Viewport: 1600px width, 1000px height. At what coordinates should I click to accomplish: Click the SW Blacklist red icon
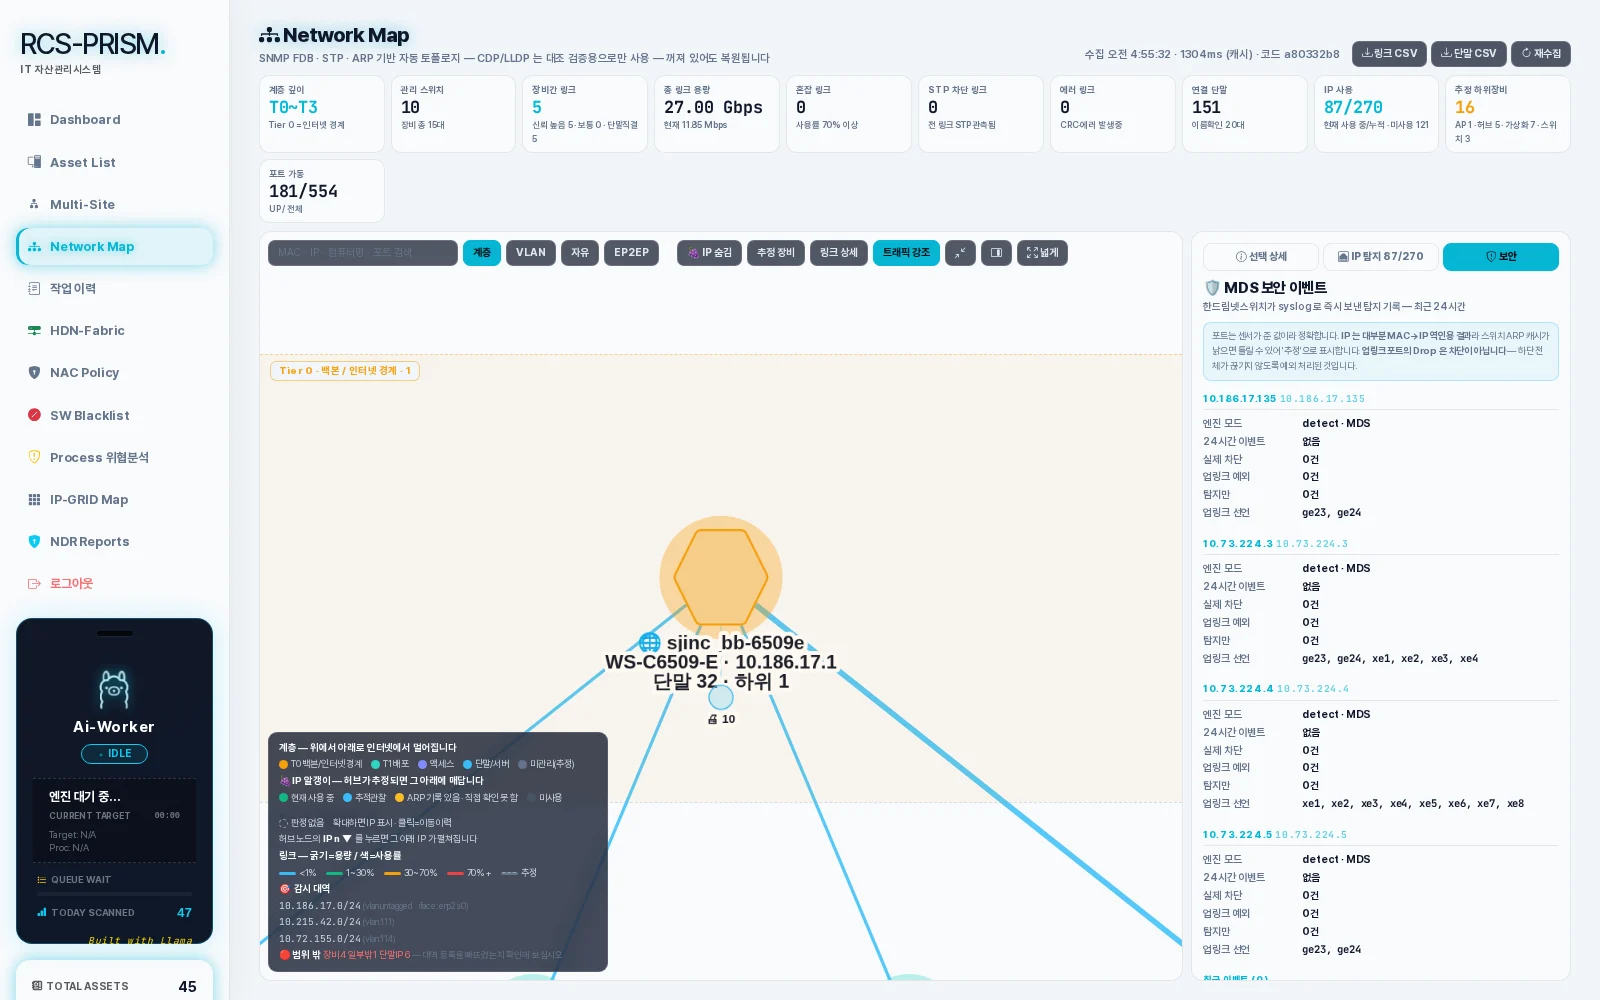(34, 415)
